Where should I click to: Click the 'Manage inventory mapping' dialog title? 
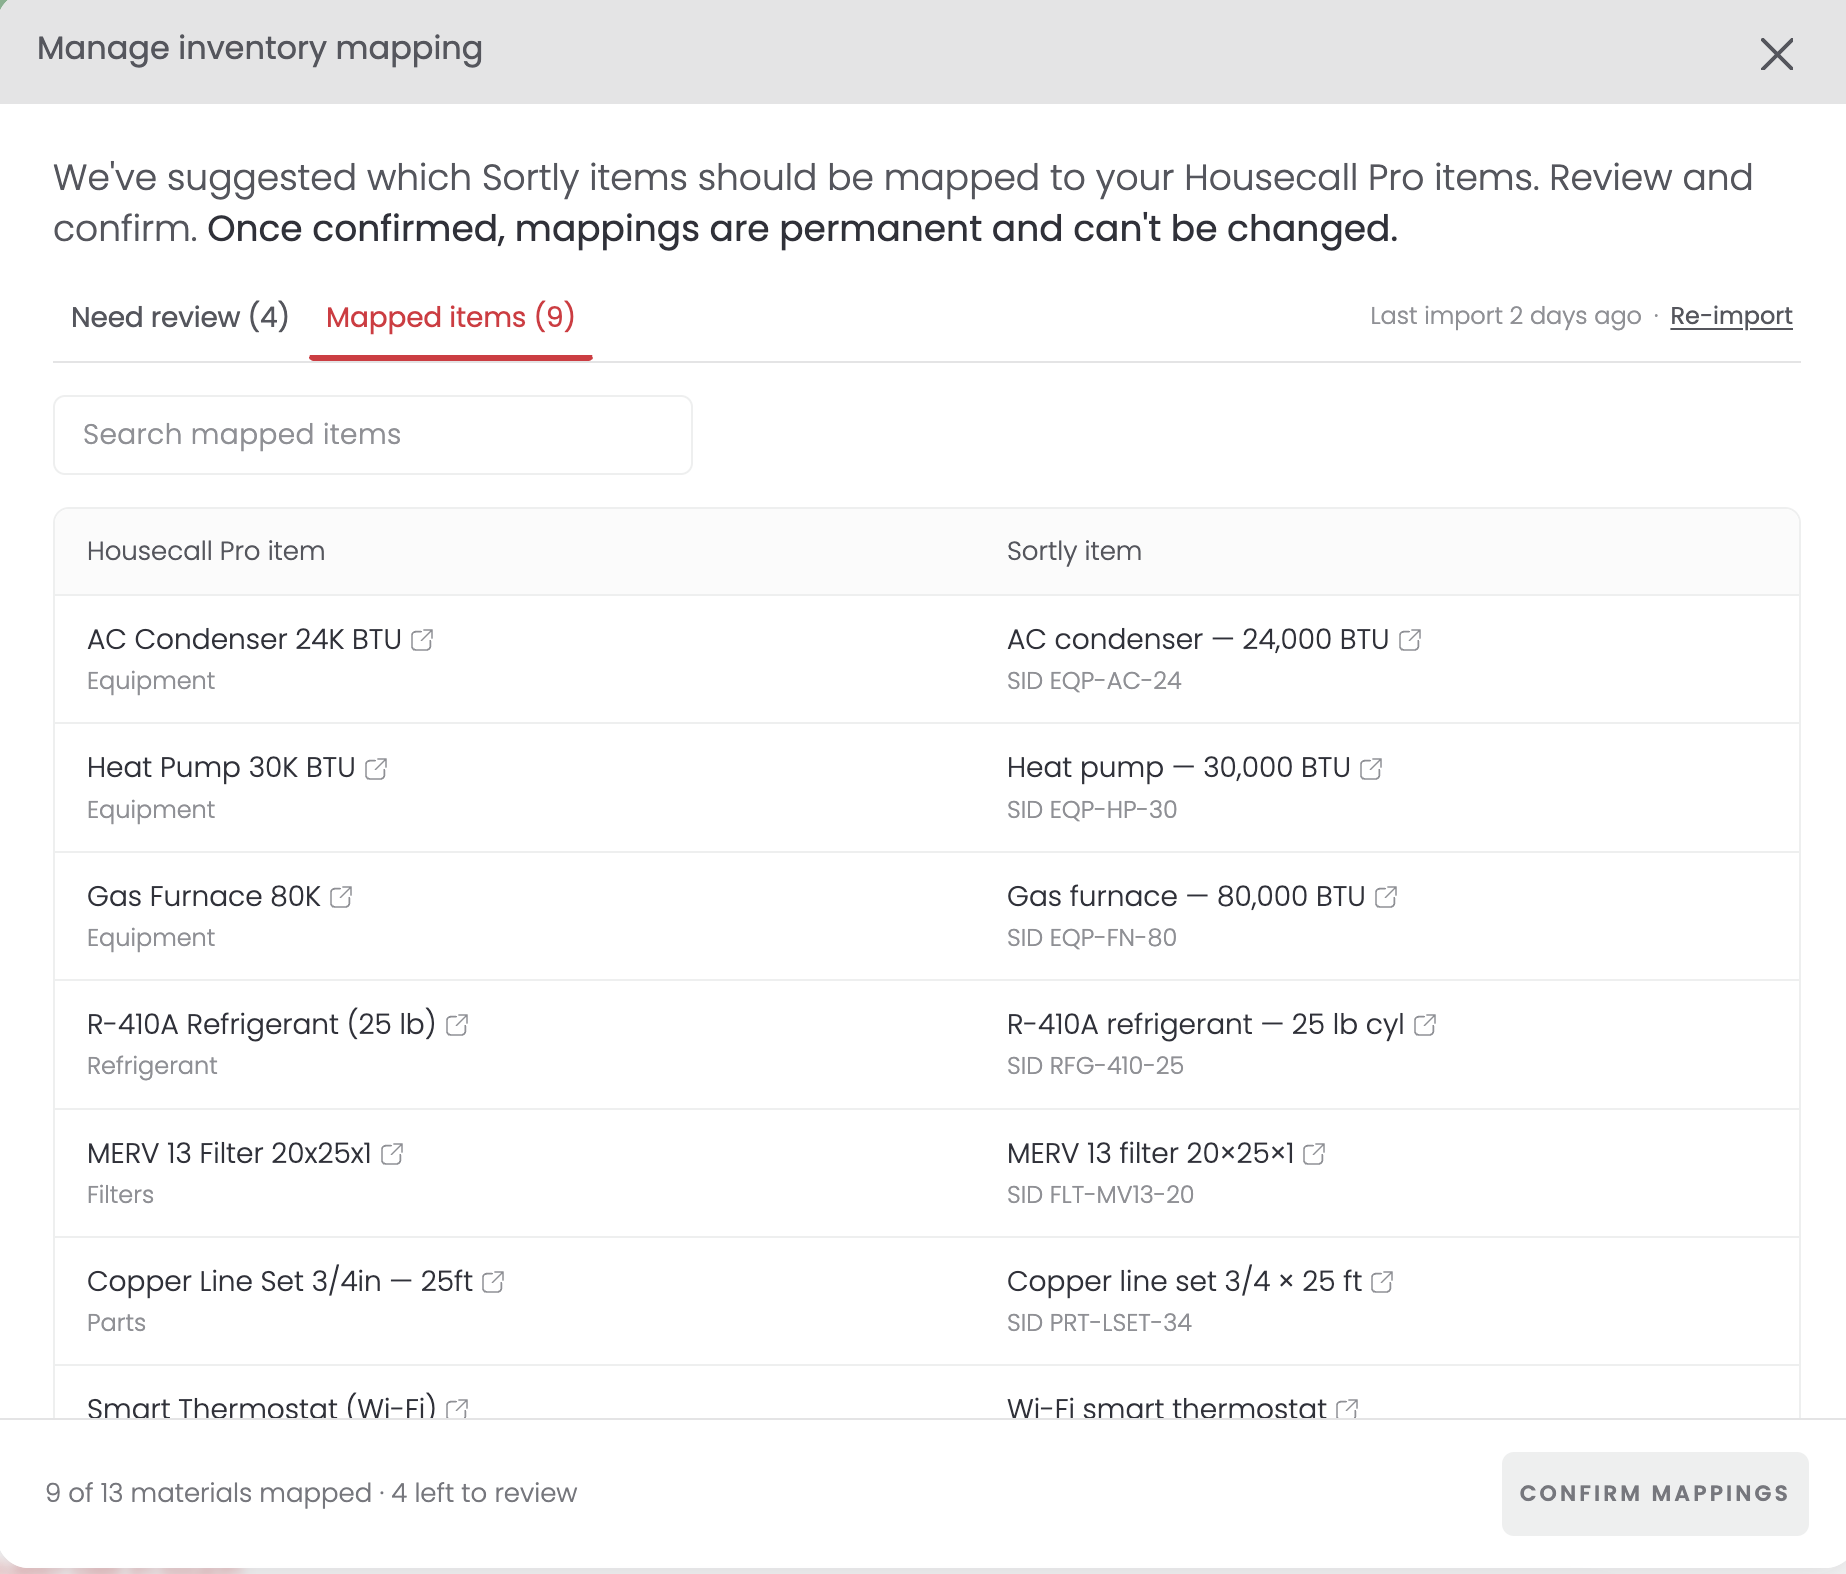260,49
